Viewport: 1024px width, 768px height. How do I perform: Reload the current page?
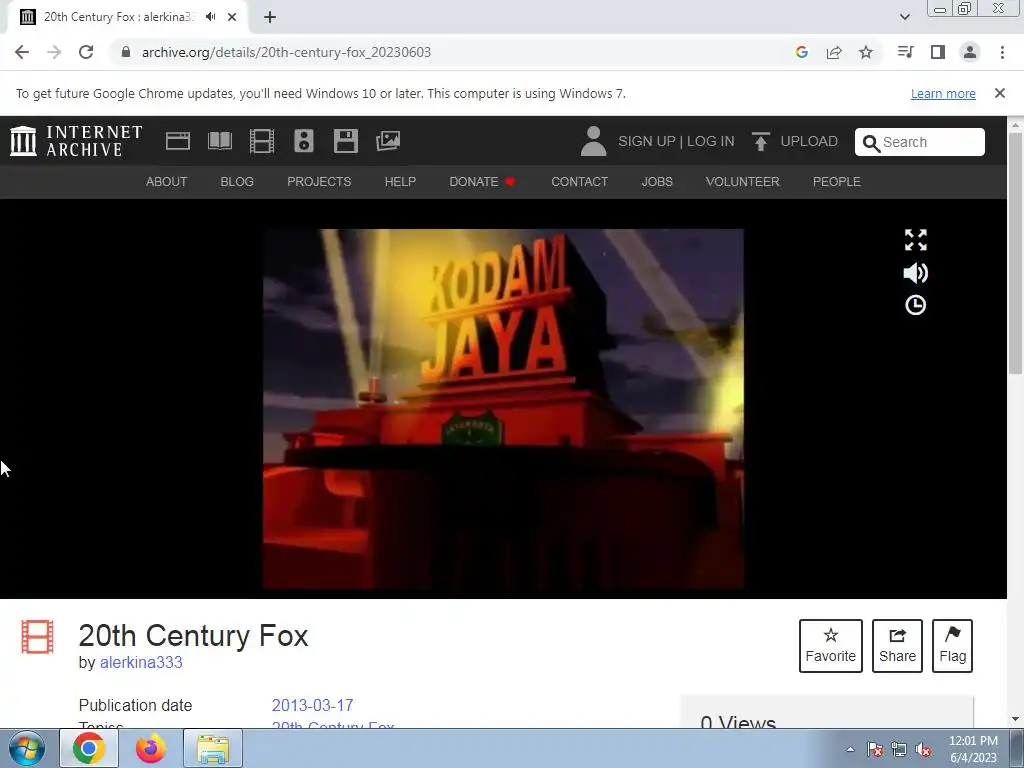click(86, 52)
